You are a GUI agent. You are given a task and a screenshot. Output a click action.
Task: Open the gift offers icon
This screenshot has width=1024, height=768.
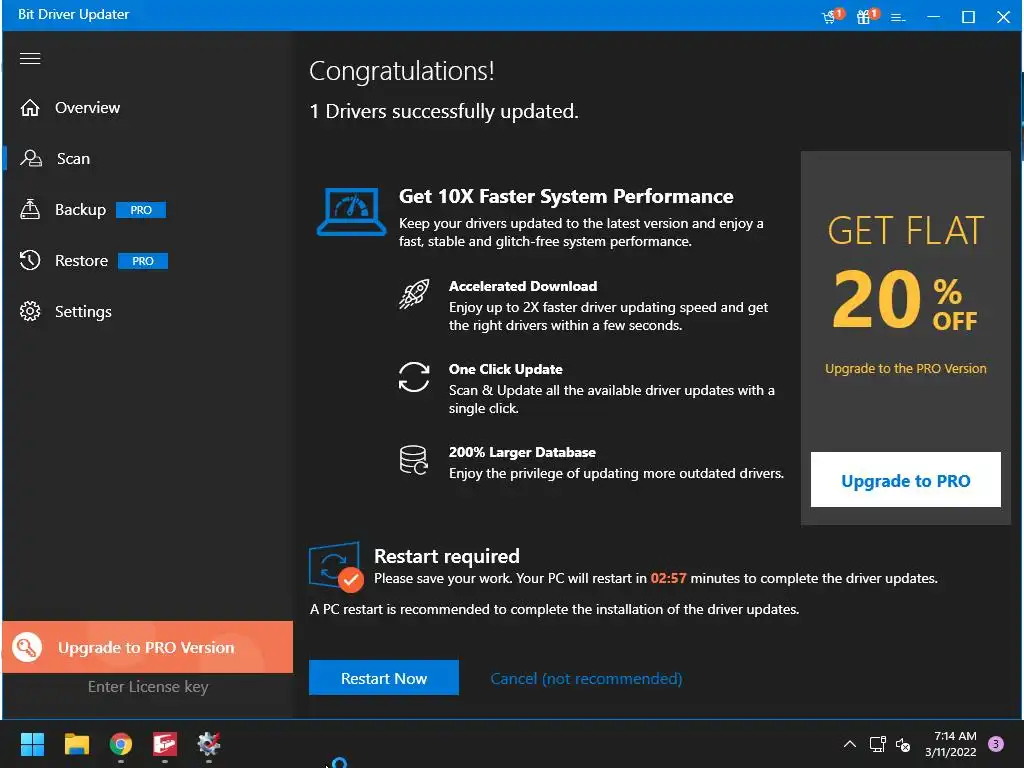pos(866,16)
